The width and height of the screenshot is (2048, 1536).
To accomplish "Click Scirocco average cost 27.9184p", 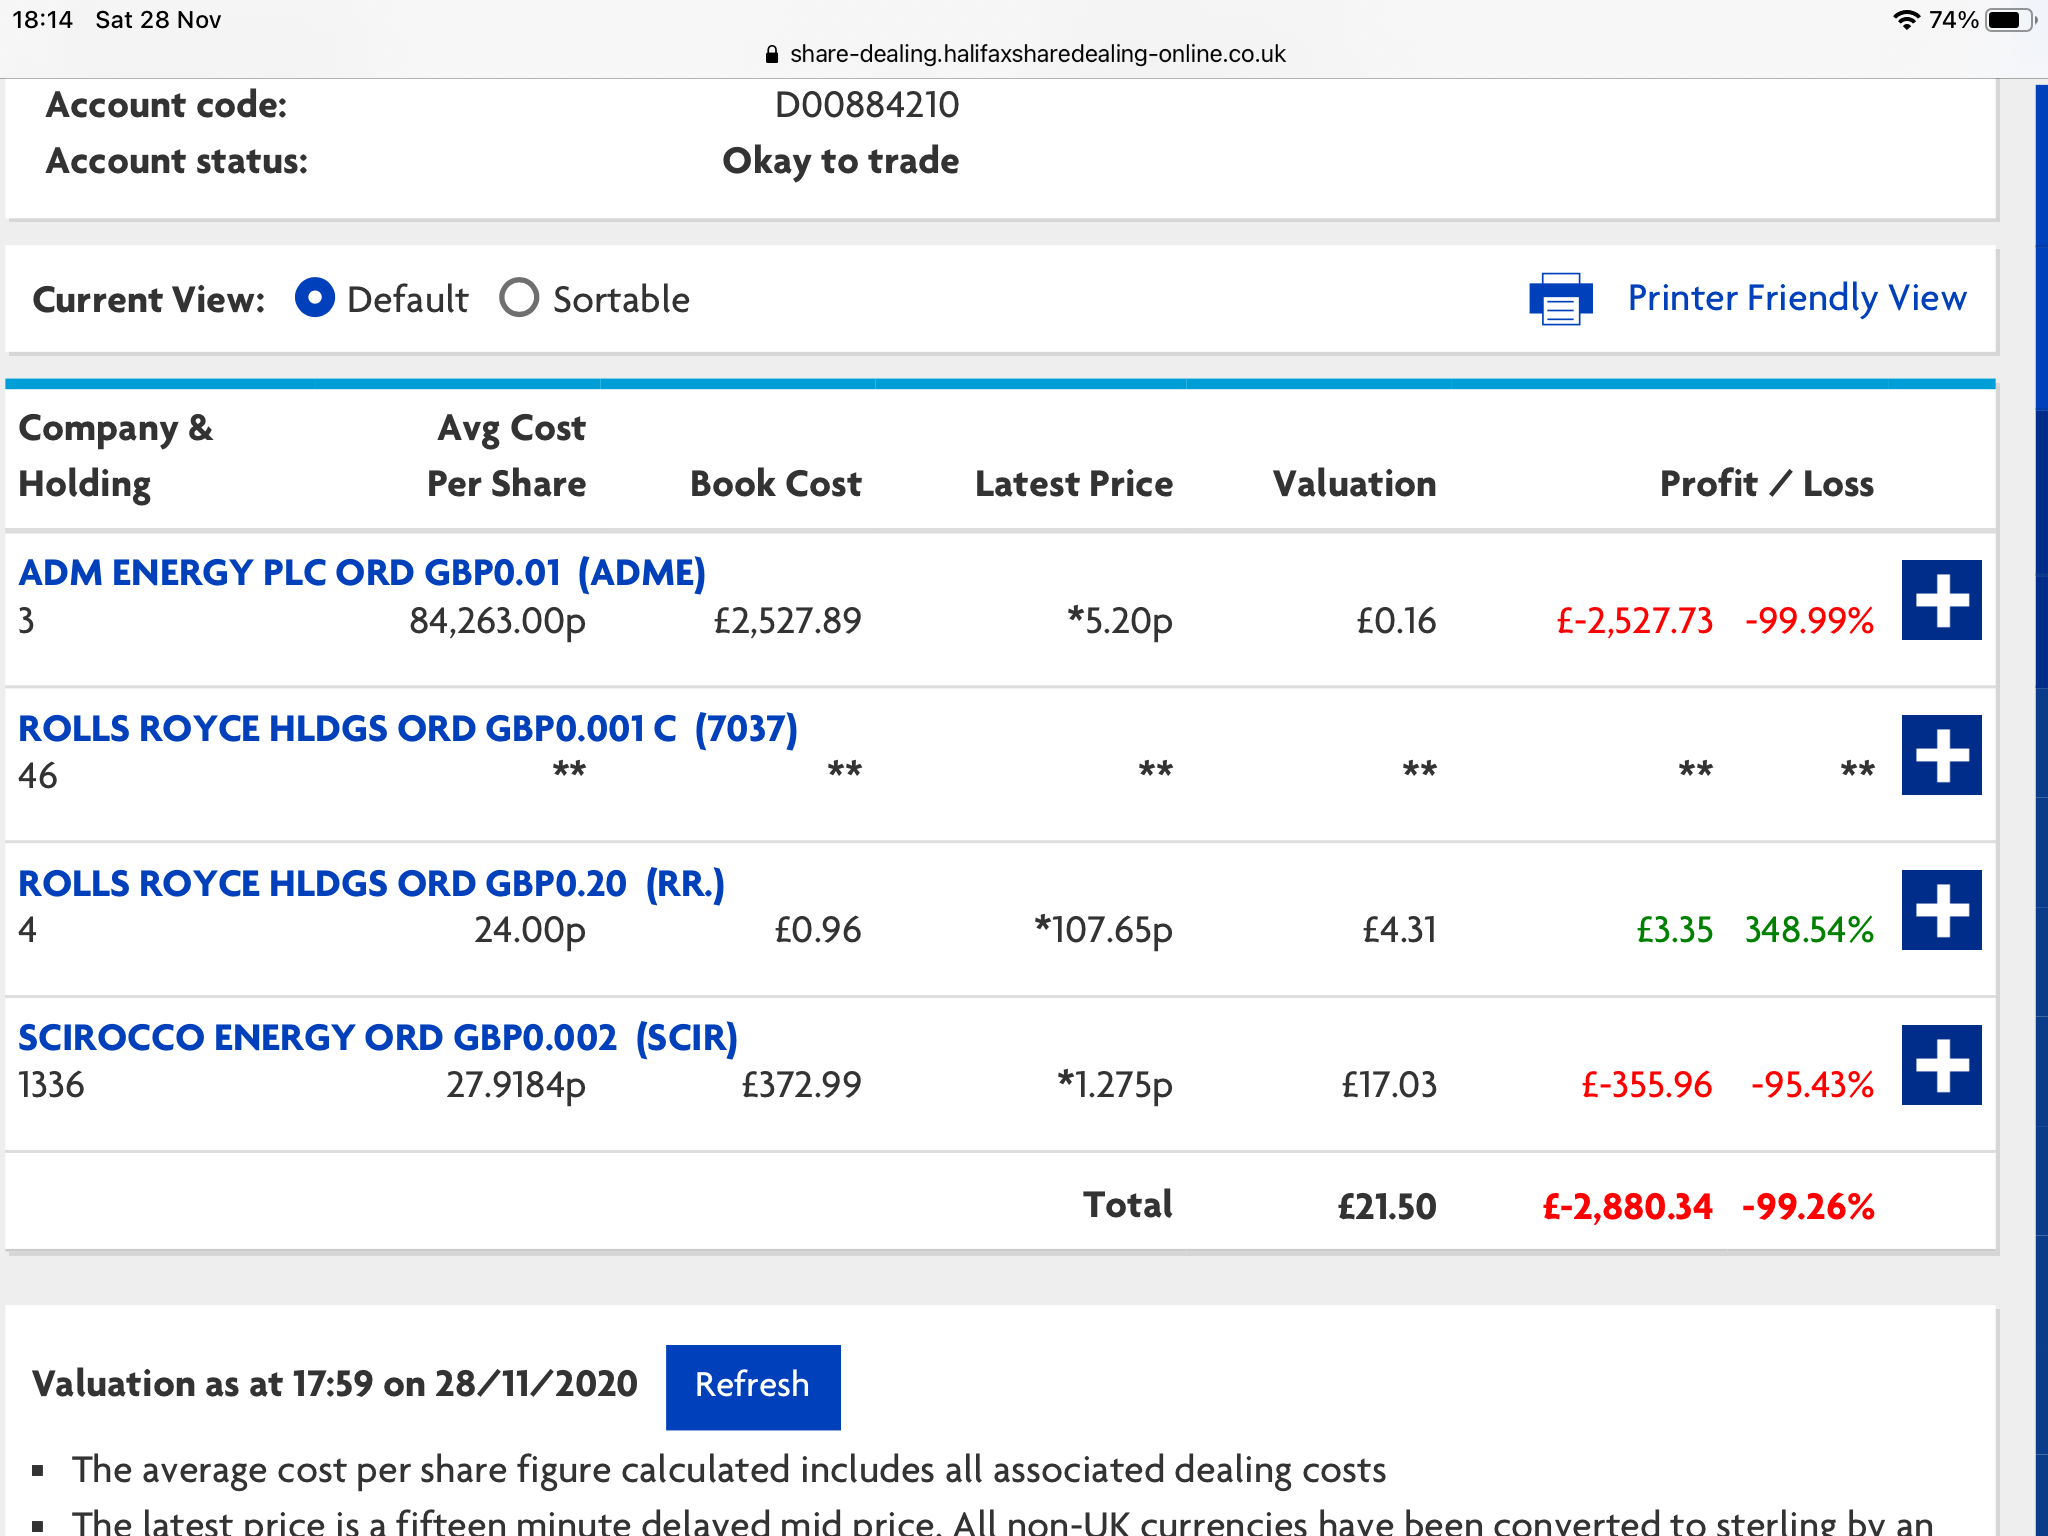I will pyautogui.click(x=516, y=1085).
